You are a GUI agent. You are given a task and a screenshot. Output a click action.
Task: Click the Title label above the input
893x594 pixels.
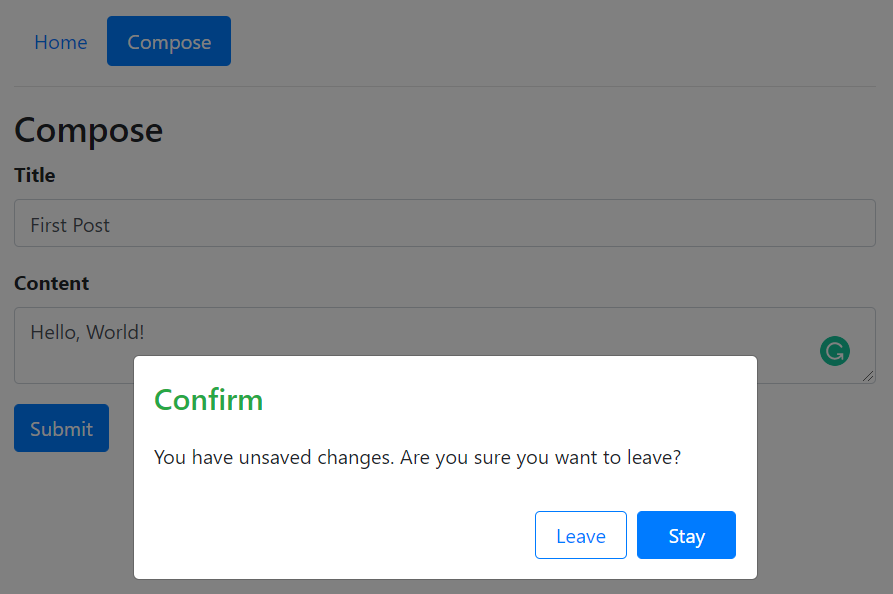pyautogui.click(x=34, y=175)
